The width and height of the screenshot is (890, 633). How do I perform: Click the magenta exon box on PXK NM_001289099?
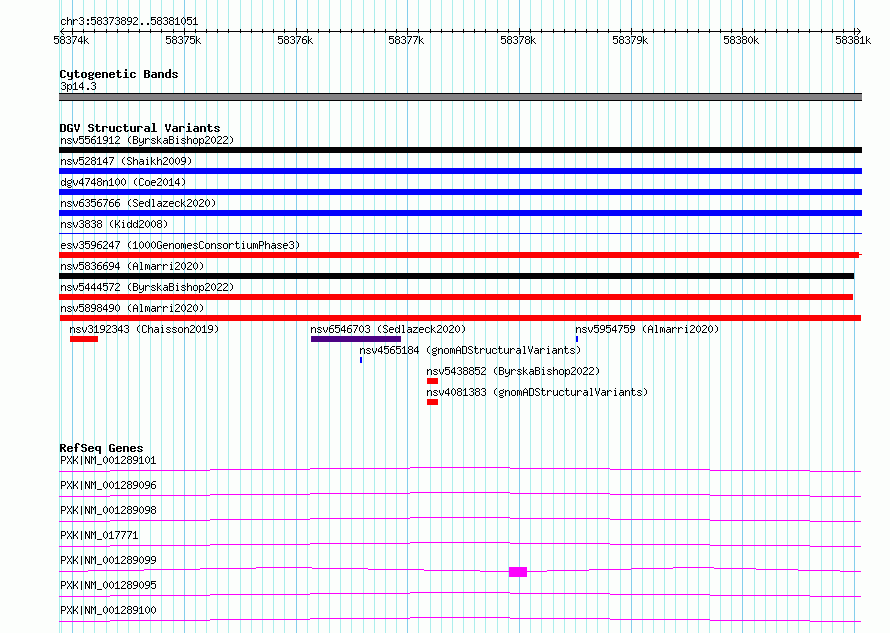click(518, 572)
